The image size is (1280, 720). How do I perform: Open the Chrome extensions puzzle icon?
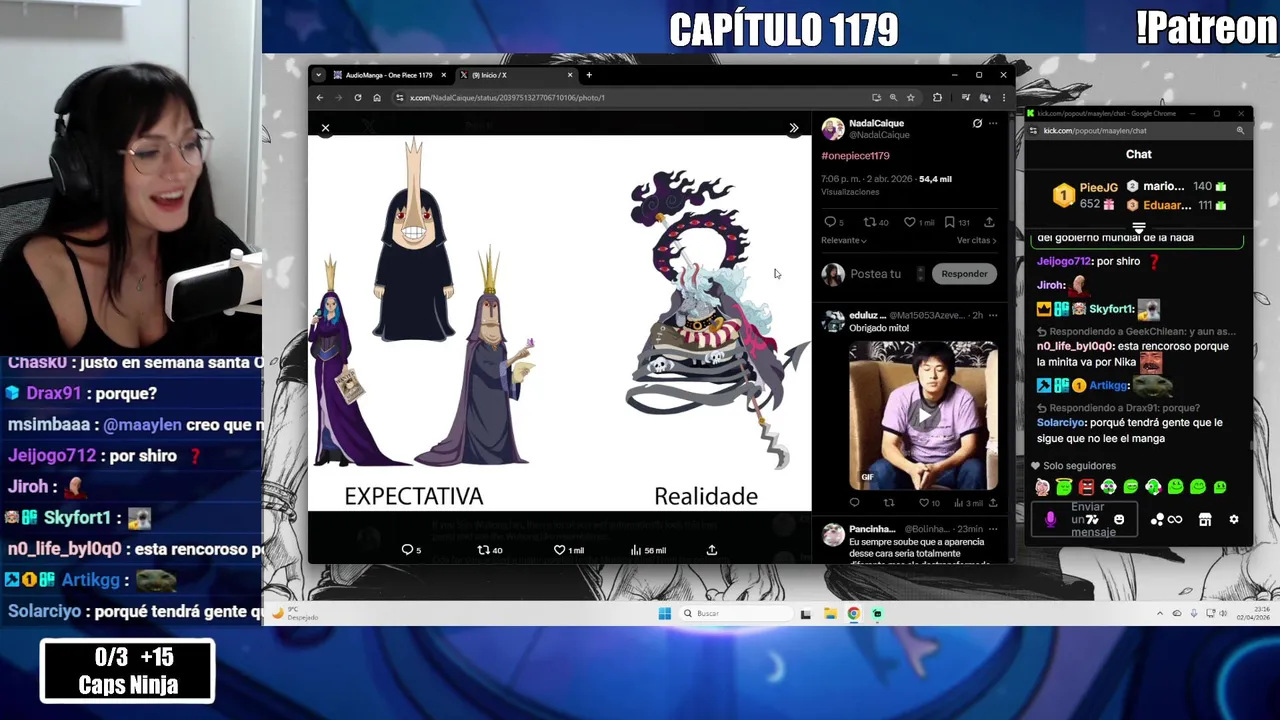pos(937,98)
